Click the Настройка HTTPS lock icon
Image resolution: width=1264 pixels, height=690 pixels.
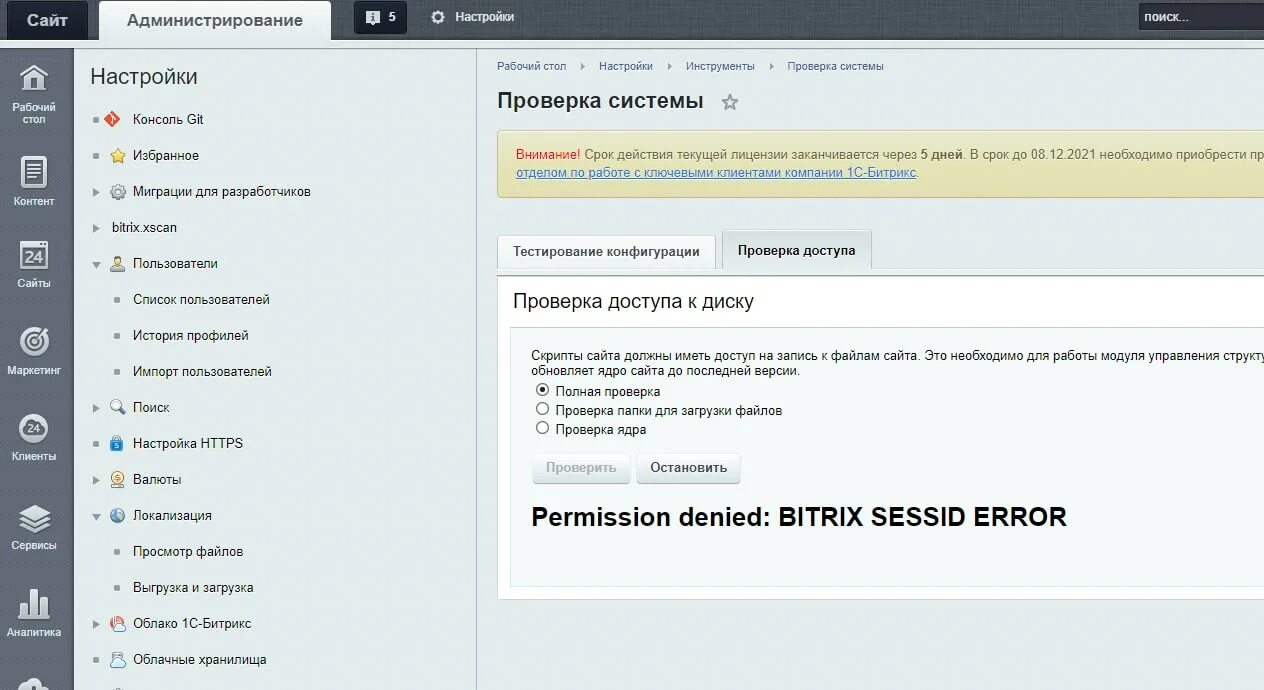[x=117, y=443]
